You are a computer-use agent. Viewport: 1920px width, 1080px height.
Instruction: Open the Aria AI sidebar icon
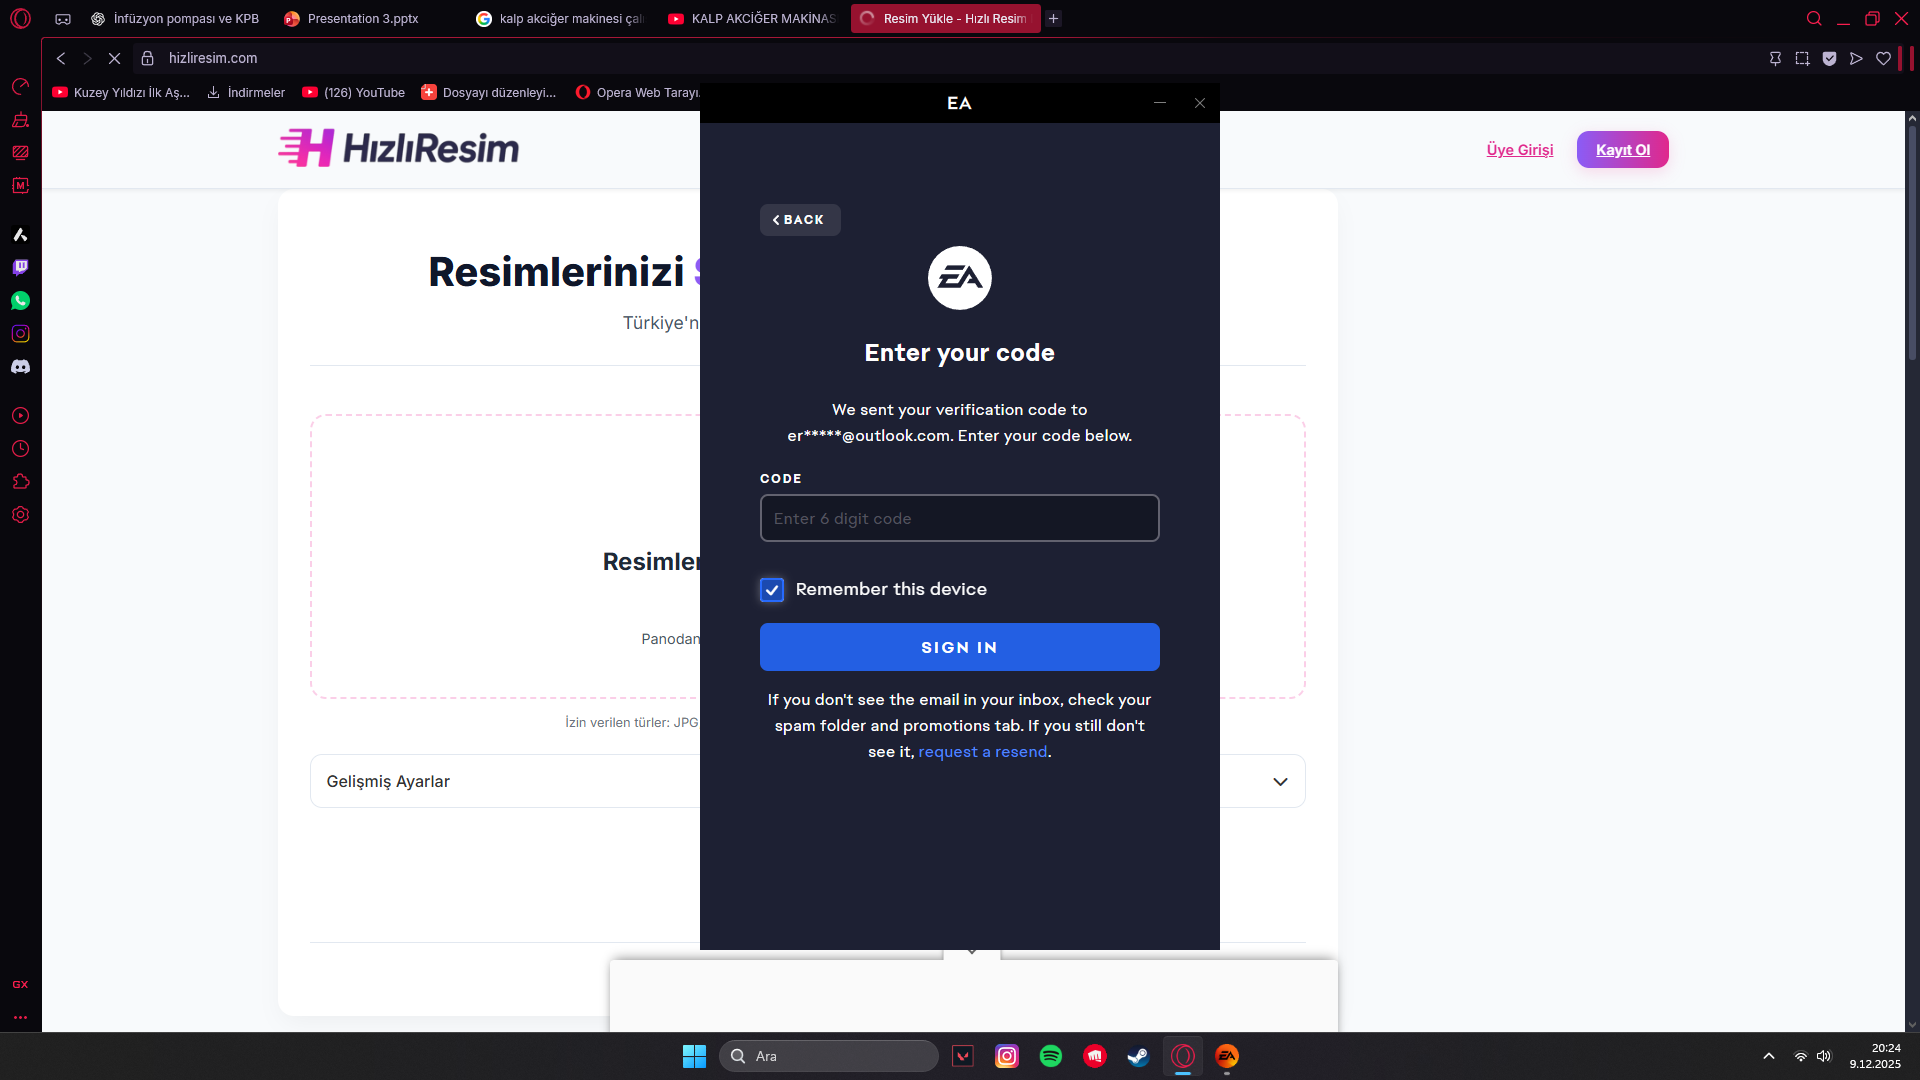pos(20,234)
